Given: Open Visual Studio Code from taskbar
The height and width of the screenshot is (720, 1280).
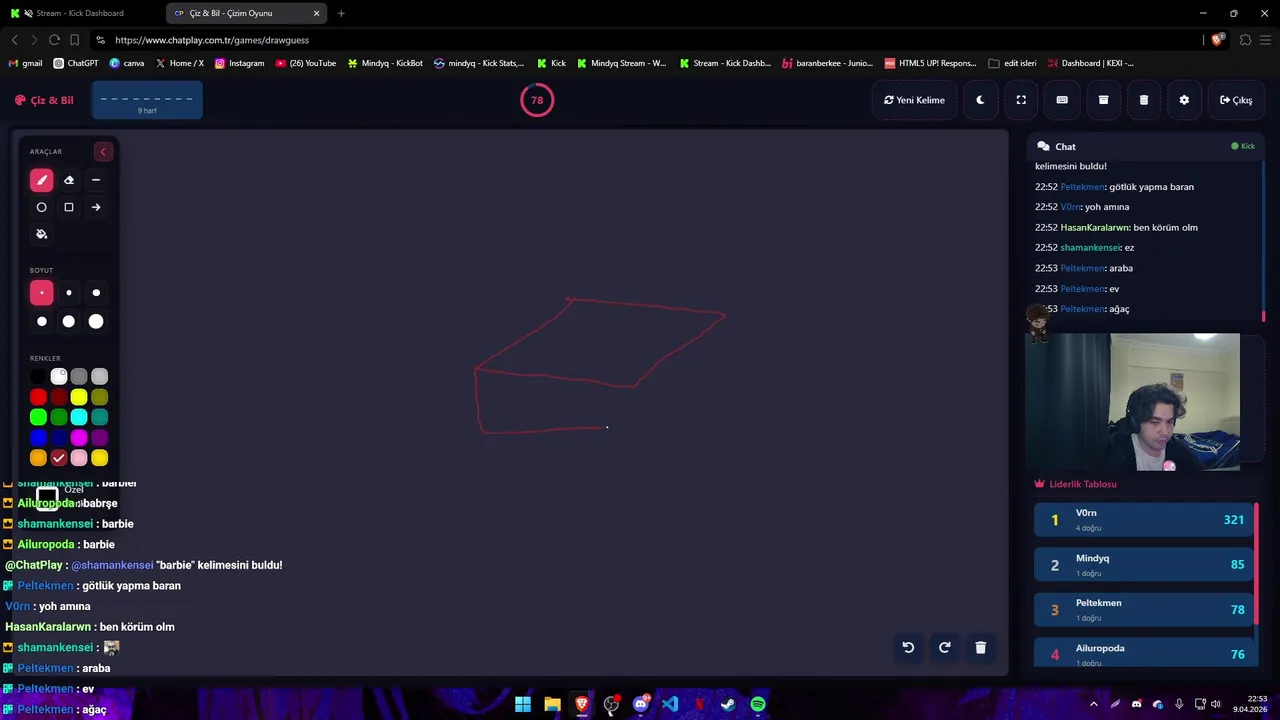Looking at the screenshot, I should tap(670, 704).
